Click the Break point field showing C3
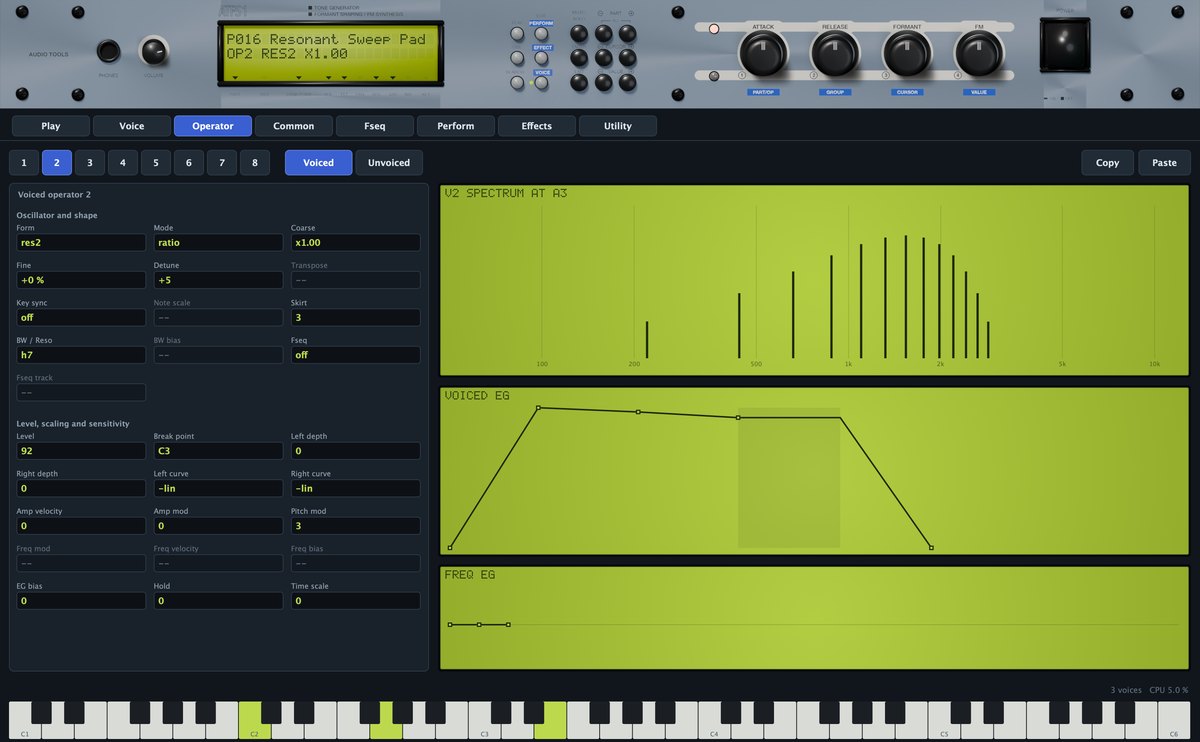 pyautogui.click(x=218, y=451)
